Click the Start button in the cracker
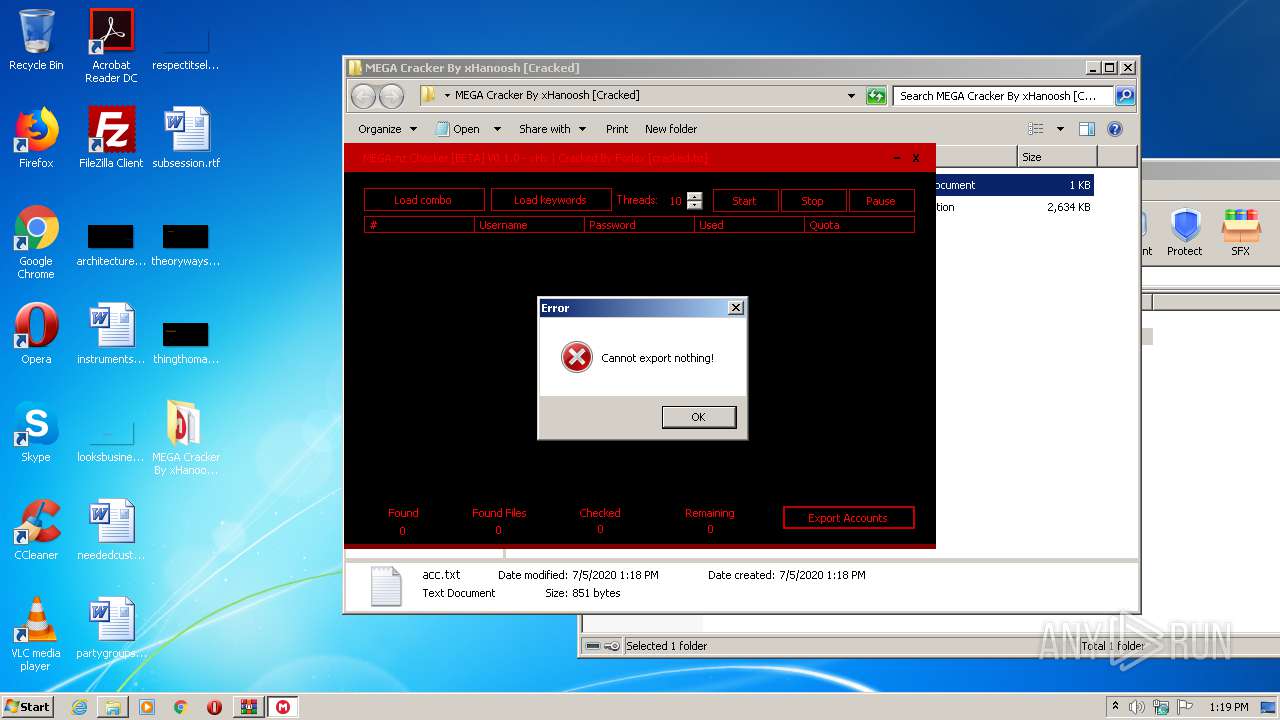 point(744,201)
